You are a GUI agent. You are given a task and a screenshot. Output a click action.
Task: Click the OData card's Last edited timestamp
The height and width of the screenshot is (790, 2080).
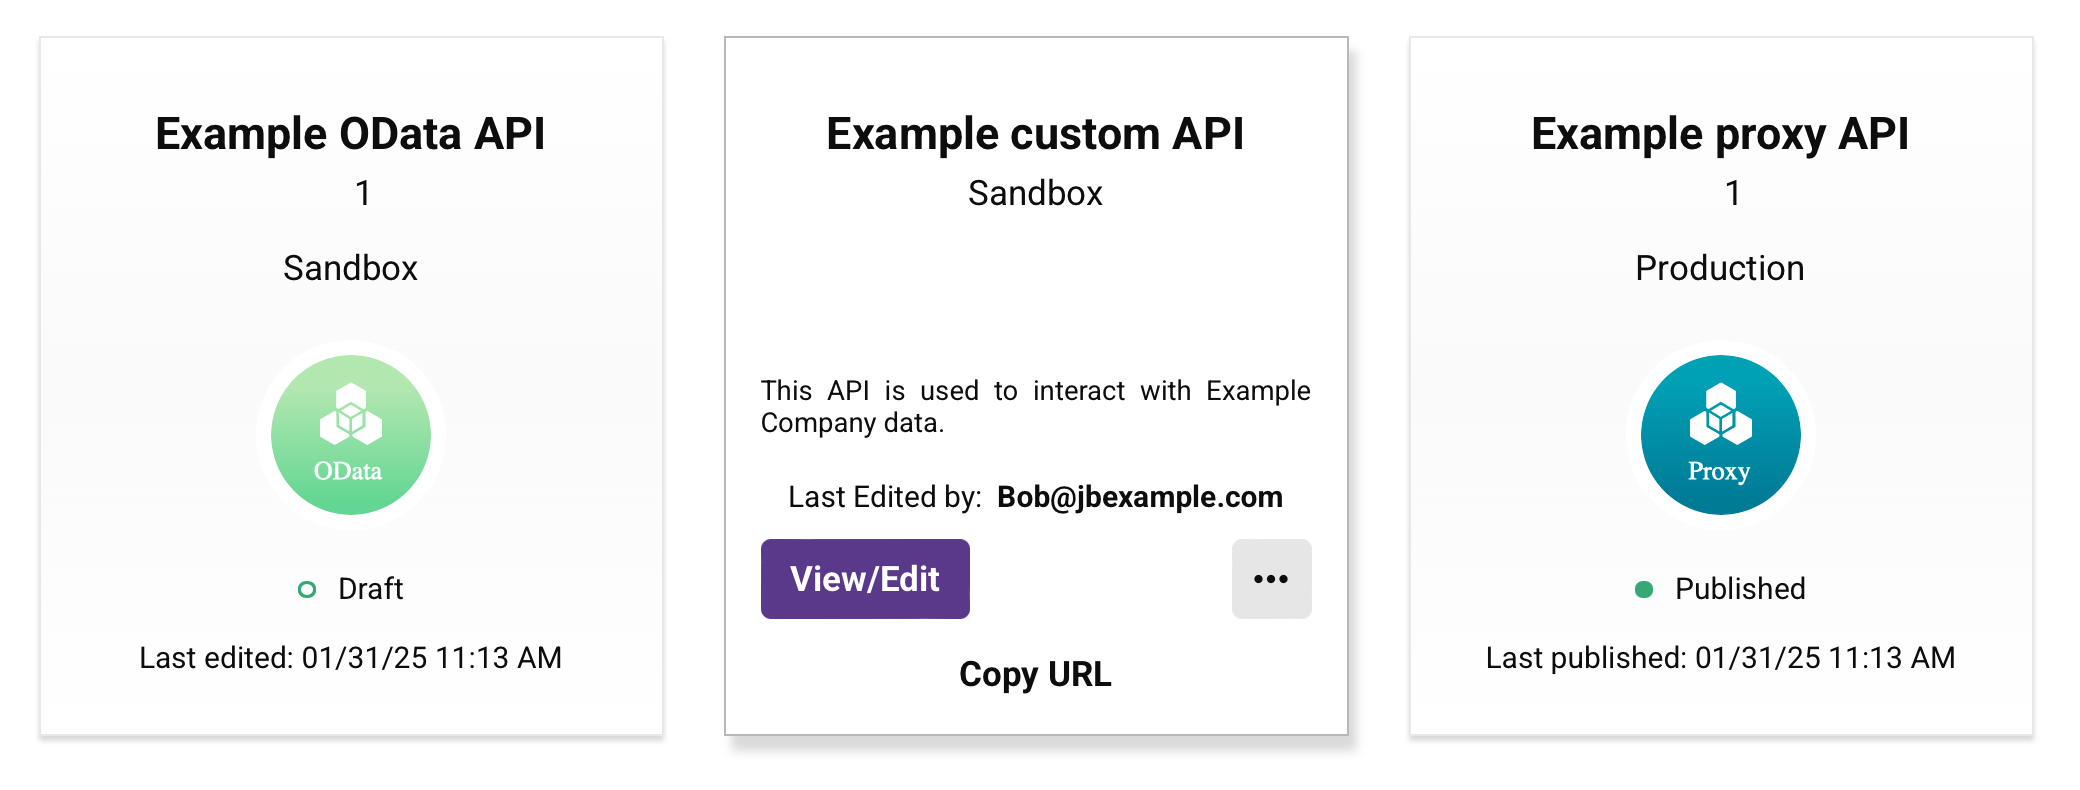pyautogui.click(x=350, y=658)
